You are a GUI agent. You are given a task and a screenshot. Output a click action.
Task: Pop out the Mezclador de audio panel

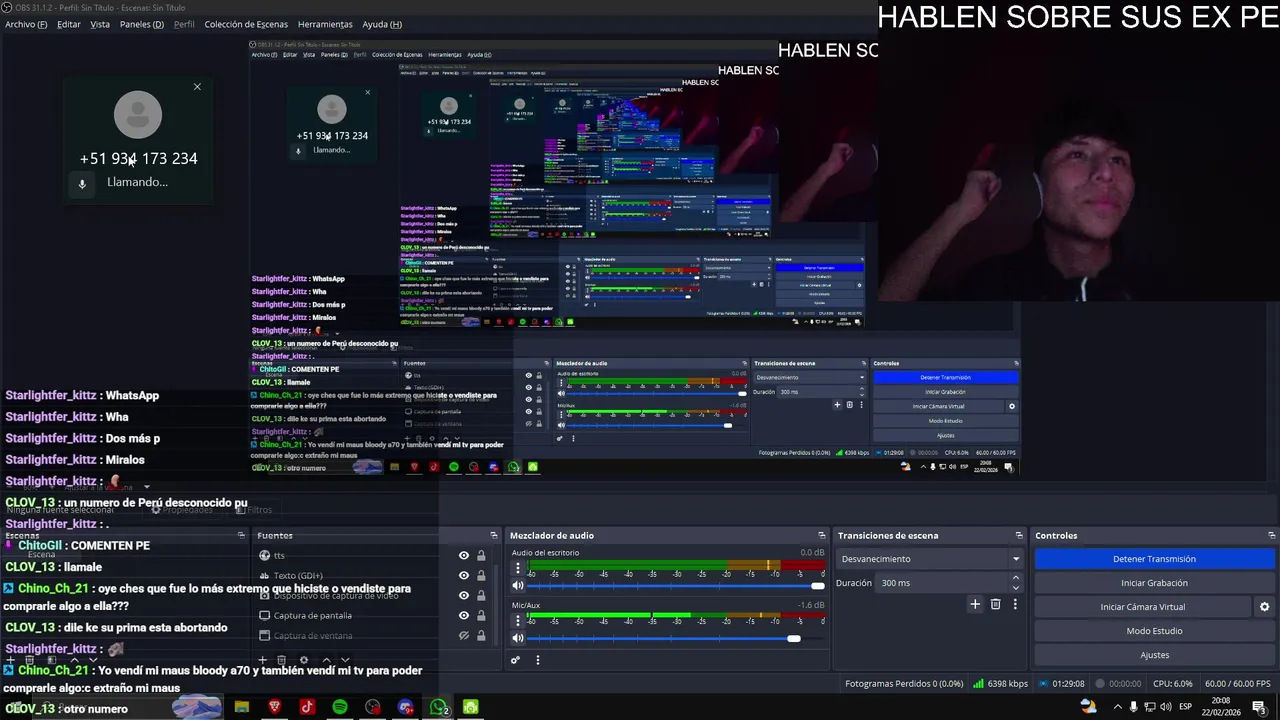point(822,536)
